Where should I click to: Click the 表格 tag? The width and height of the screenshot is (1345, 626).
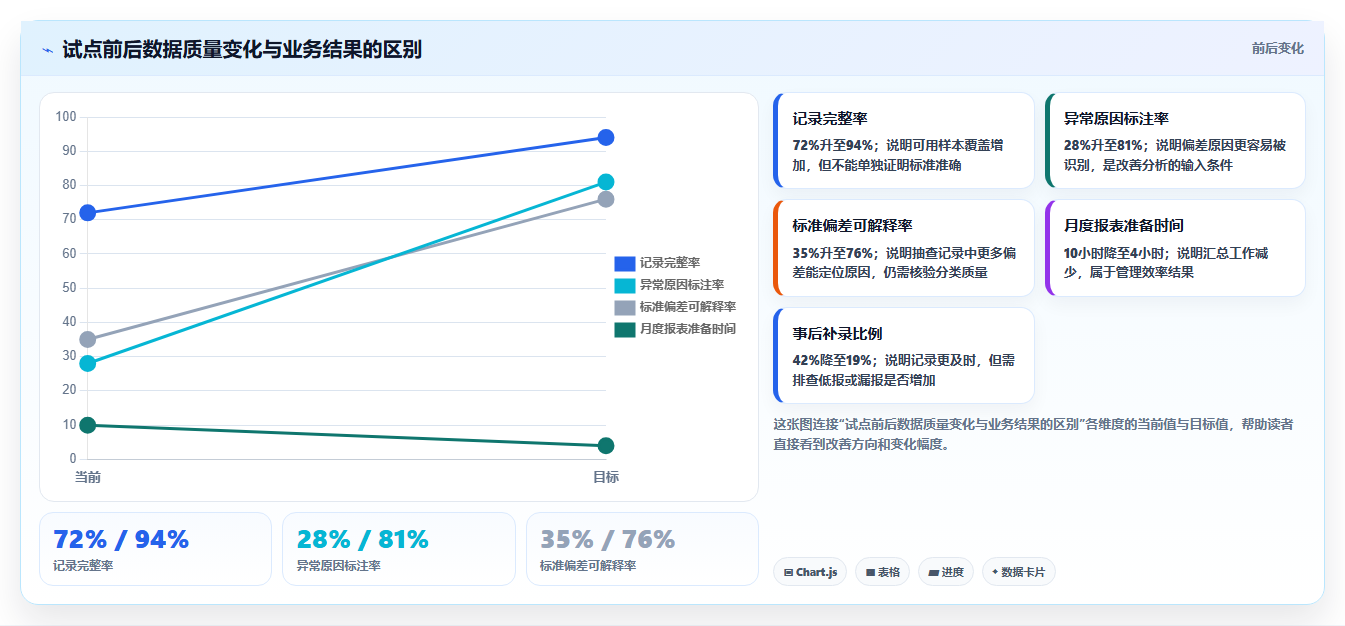[883, 572]
